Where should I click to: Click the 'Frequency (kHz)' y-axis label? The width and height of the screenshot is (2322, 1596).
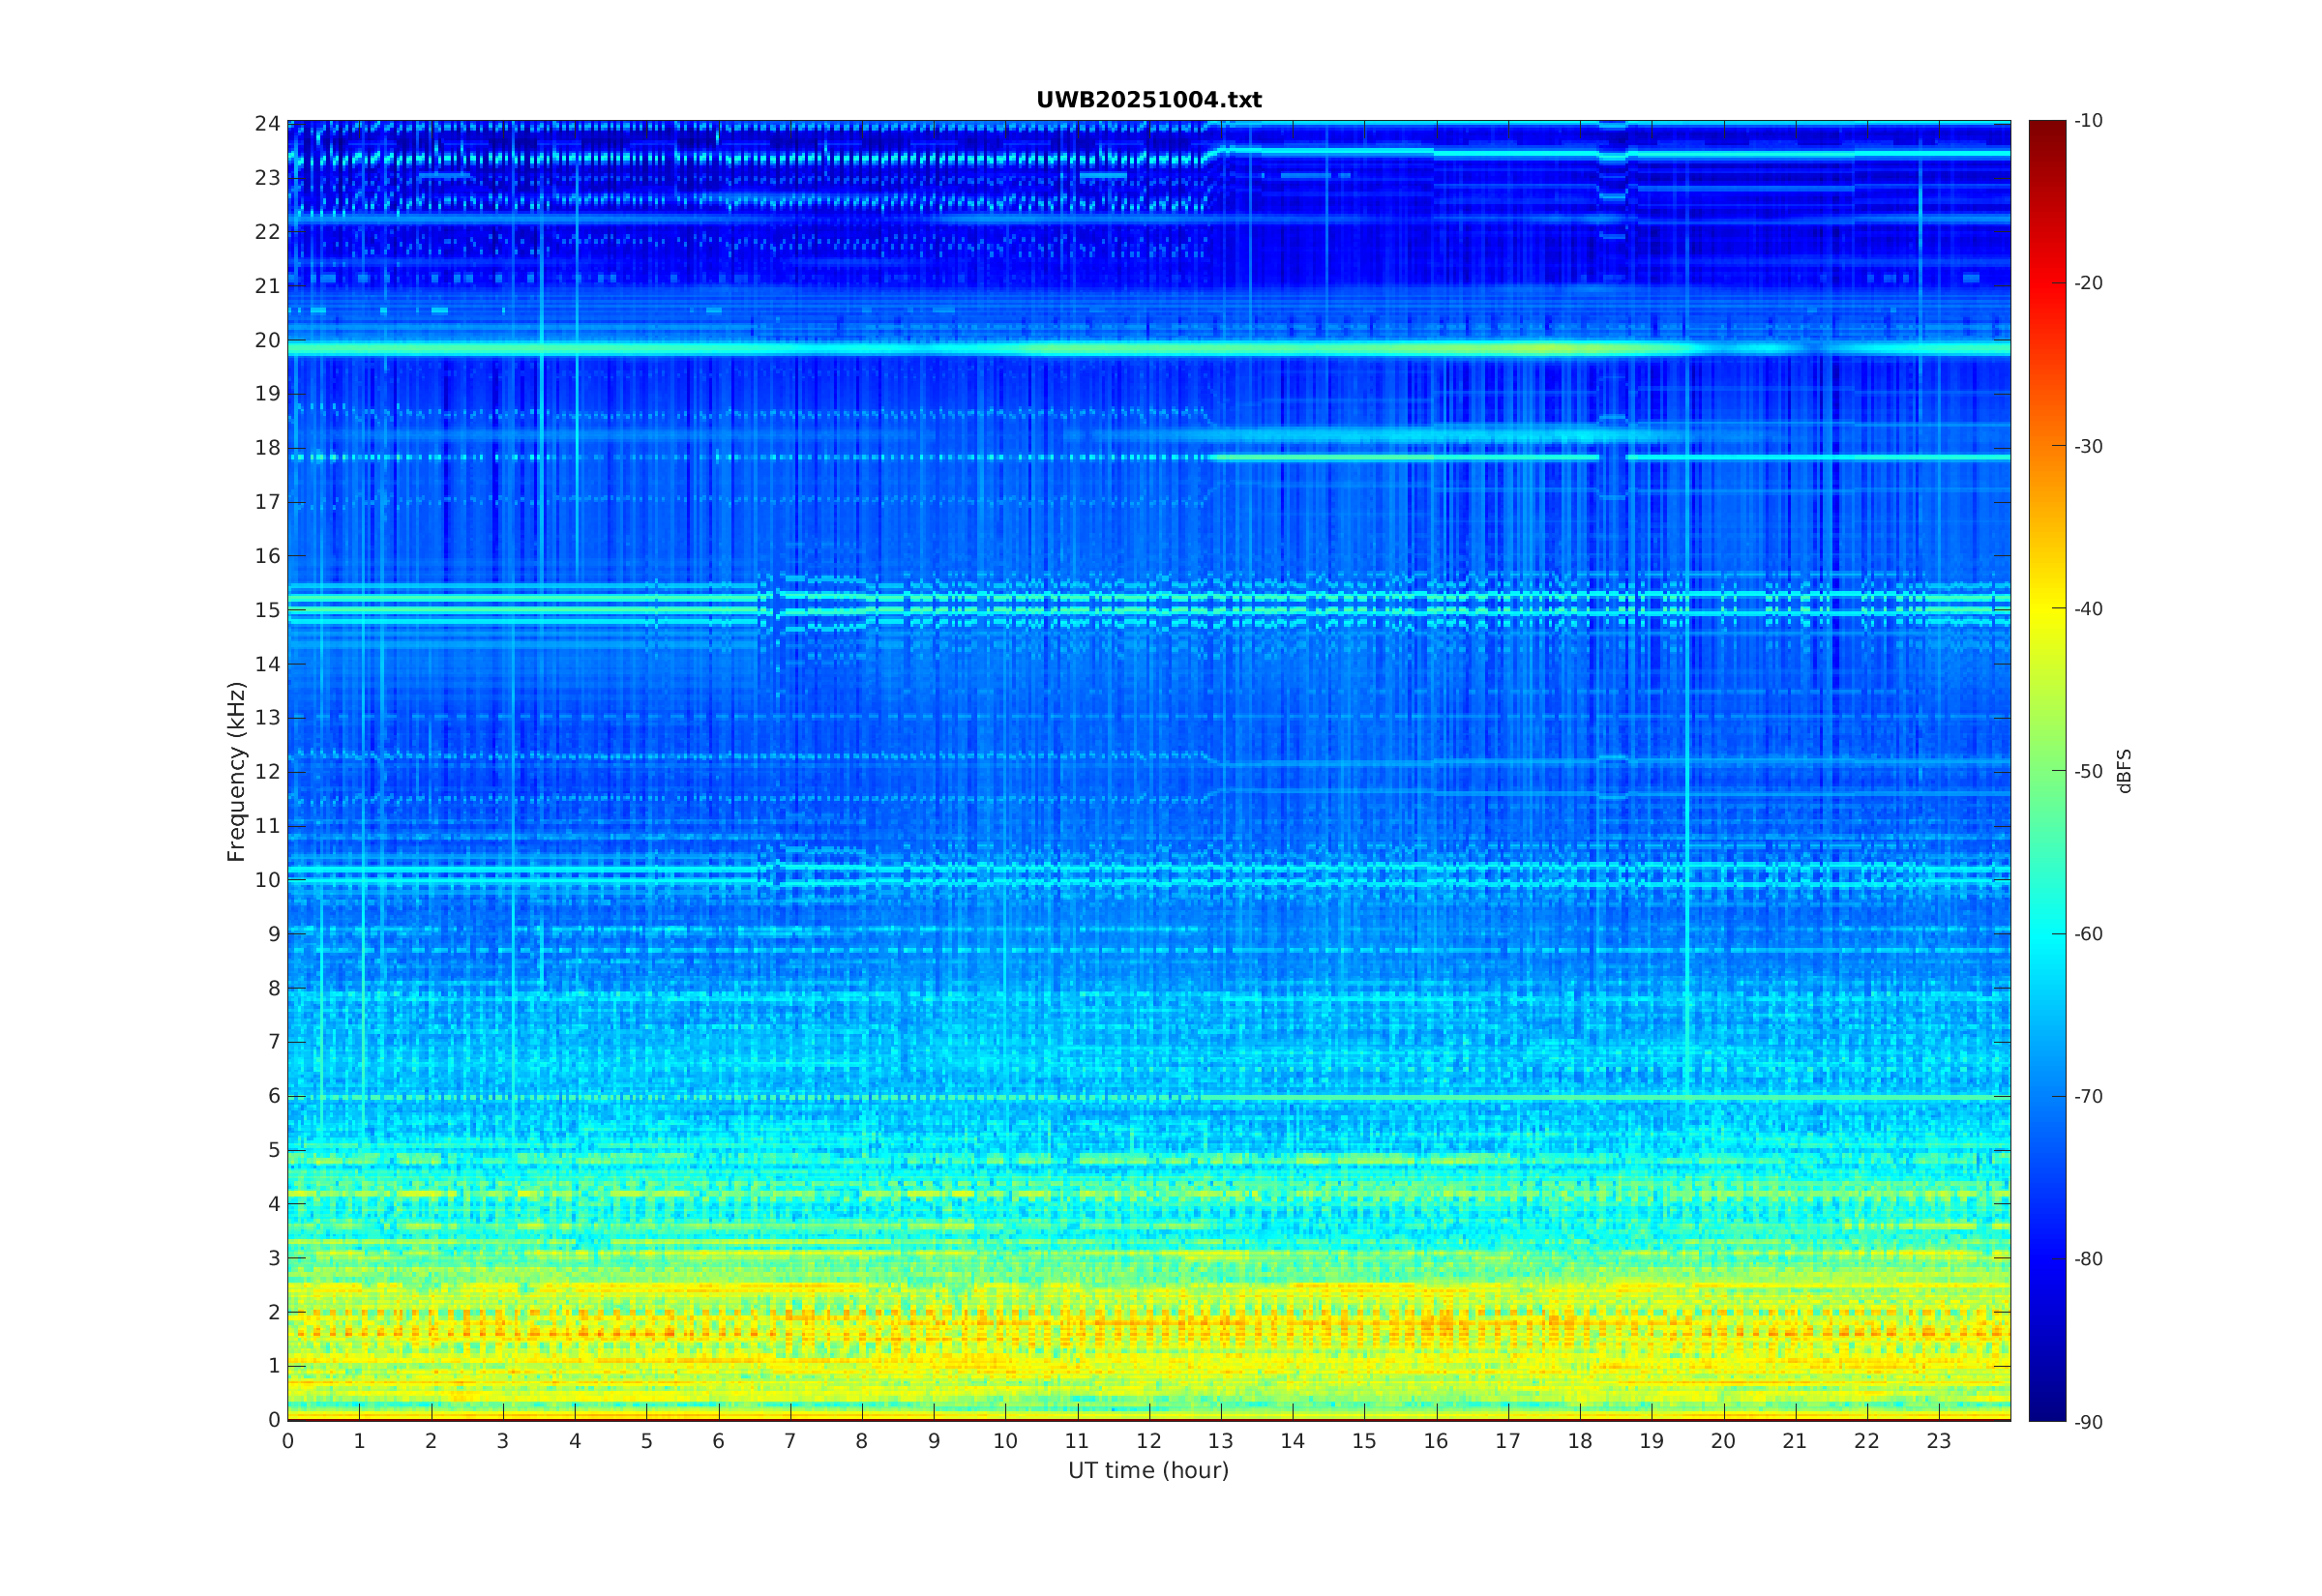pos(236,771)
